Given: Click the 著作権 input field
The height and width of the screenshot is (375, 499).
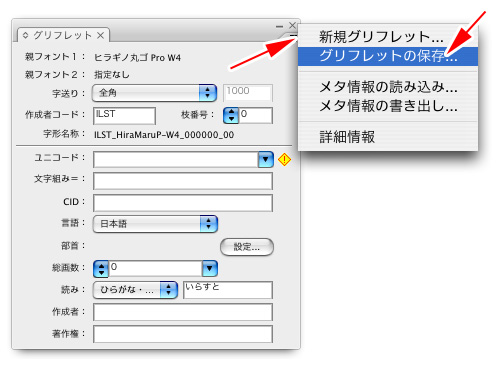Looking at the screenshot, I should click(183, 334).
